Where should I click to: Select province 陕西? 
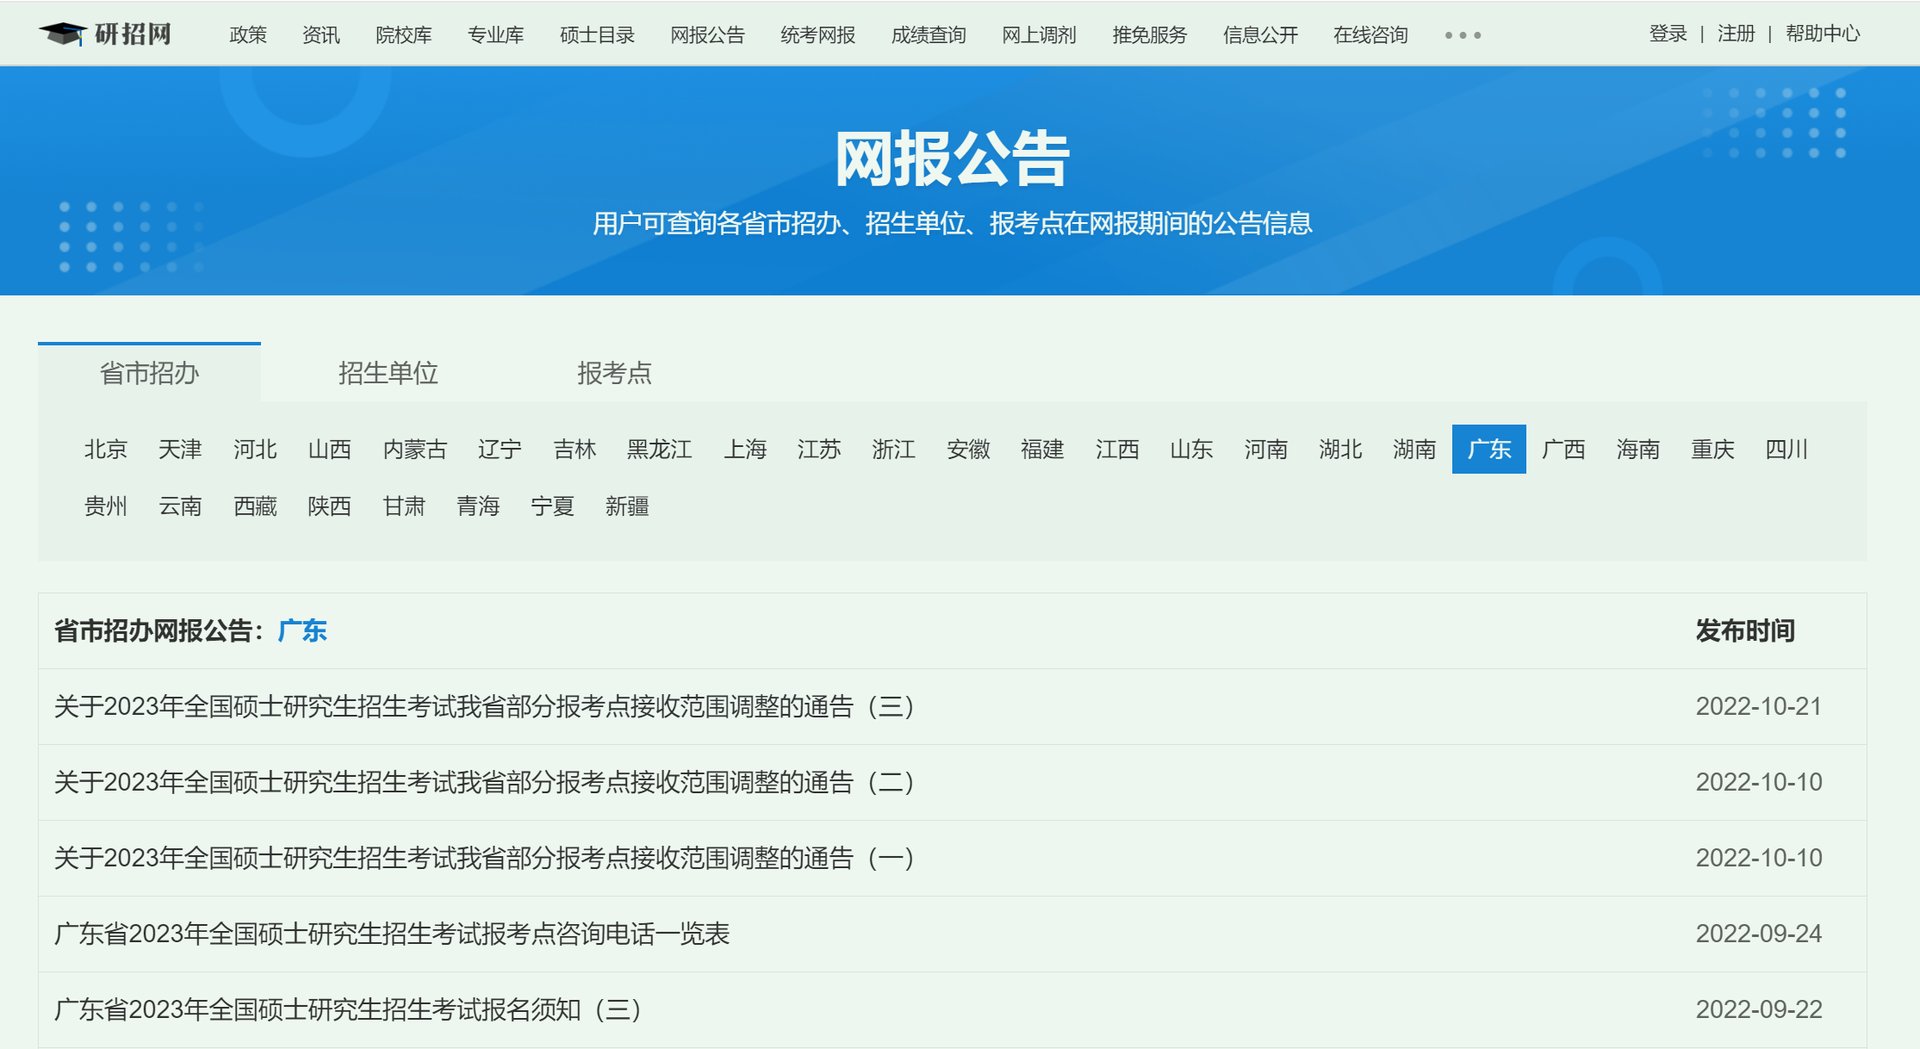(329, 506)
